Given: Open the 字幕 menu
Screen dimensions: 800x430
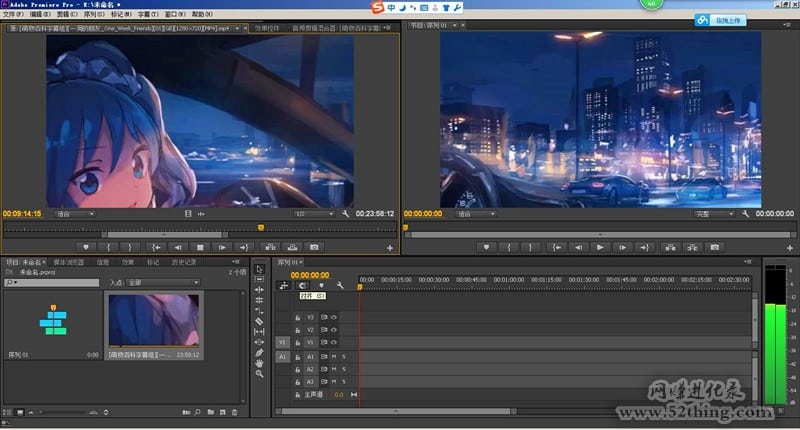Looking at the screenshot, I should (148, 14).
